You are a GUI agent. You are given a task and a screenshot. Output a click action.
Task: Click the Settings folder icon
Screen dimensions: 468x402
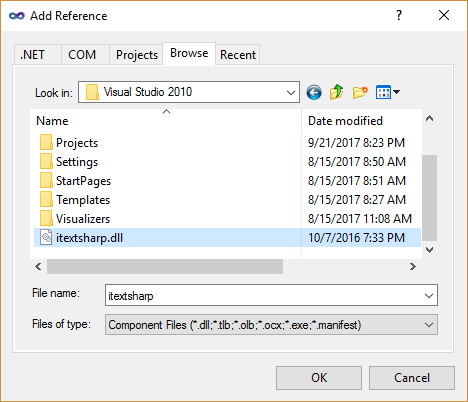pos(46,162)
